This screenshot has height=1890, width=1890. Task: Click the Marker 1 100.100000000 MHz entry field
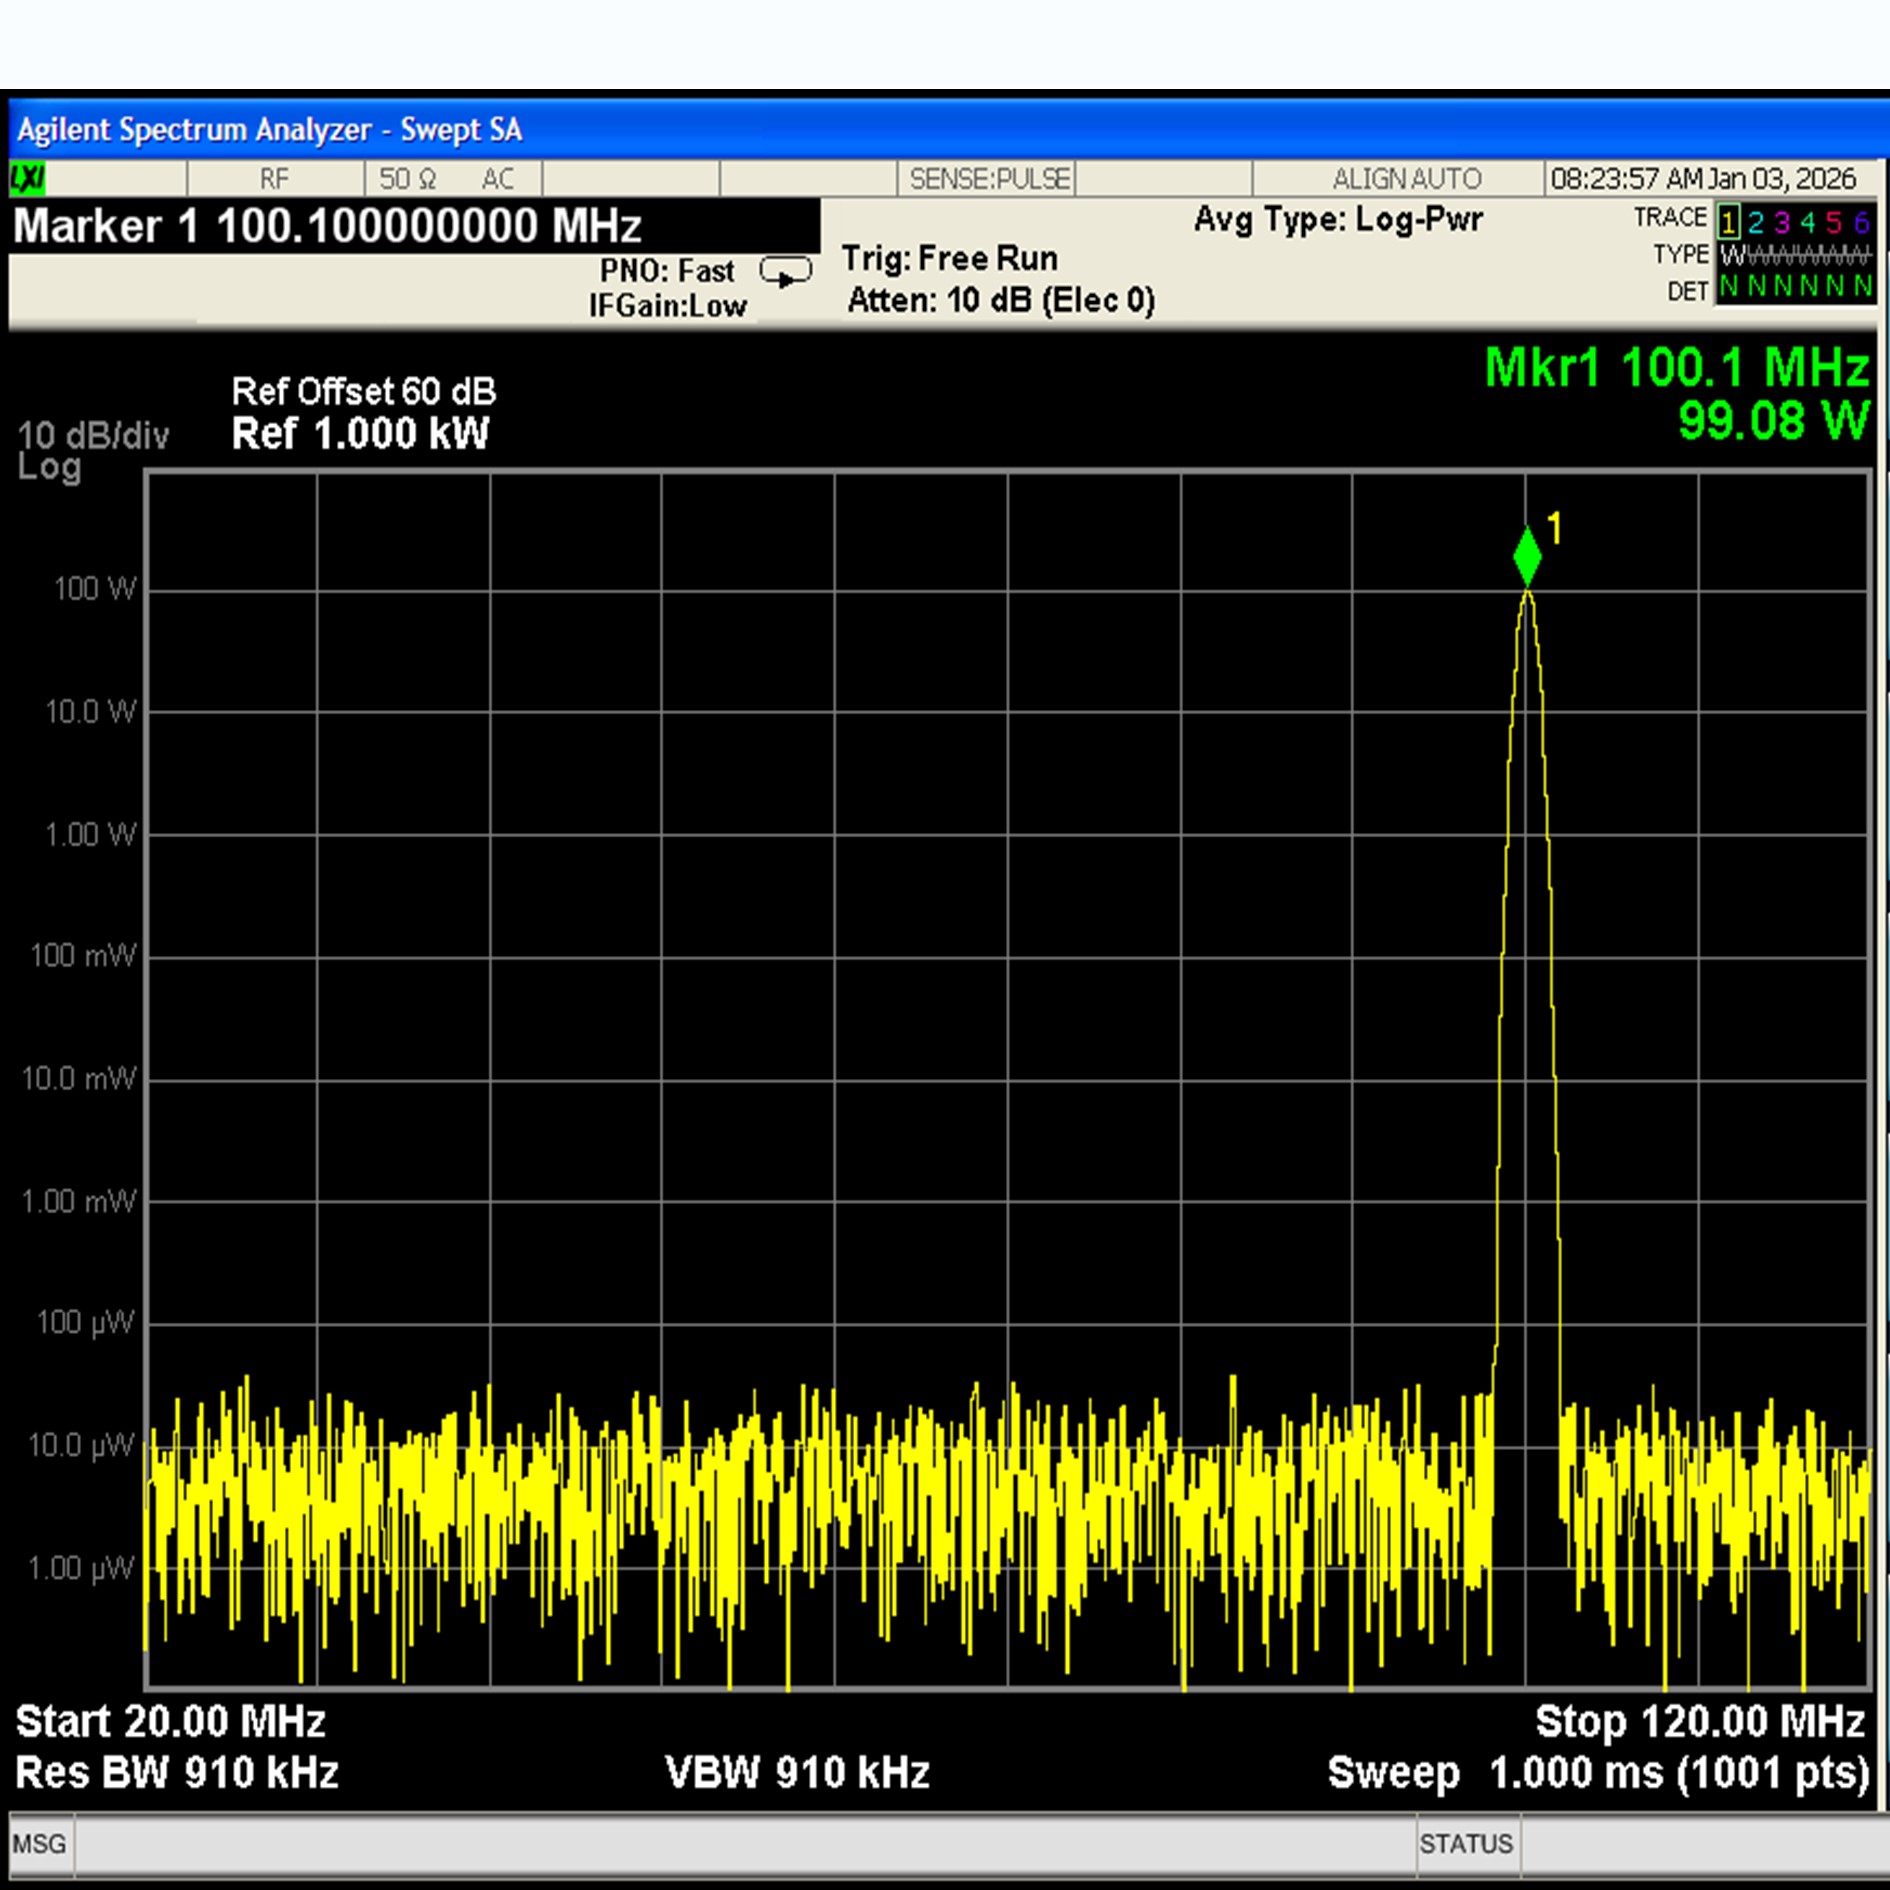[x=414, y=225]
